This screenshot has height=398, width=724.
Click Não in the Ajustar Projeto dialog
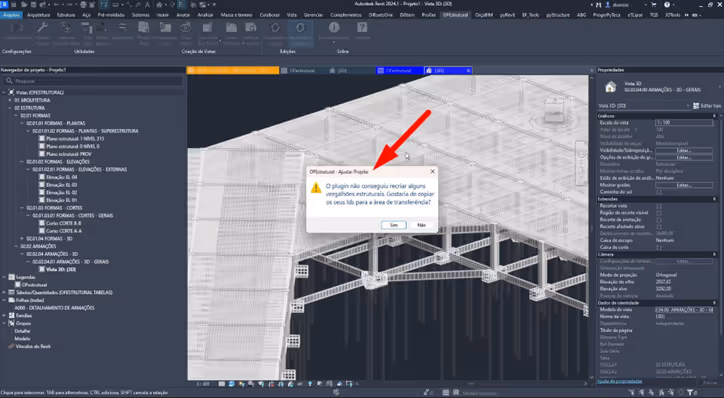point(422,225)
